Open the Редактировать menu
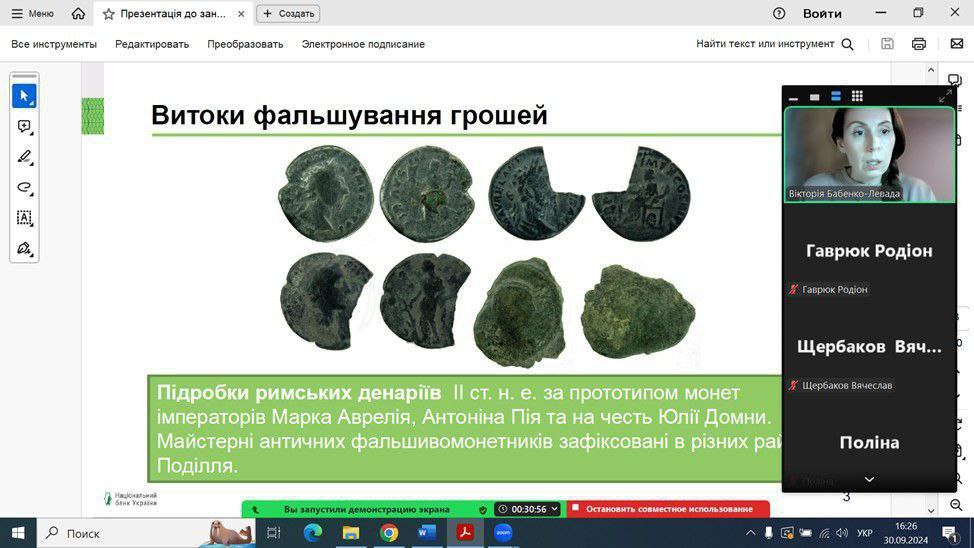 pos(152,44)
